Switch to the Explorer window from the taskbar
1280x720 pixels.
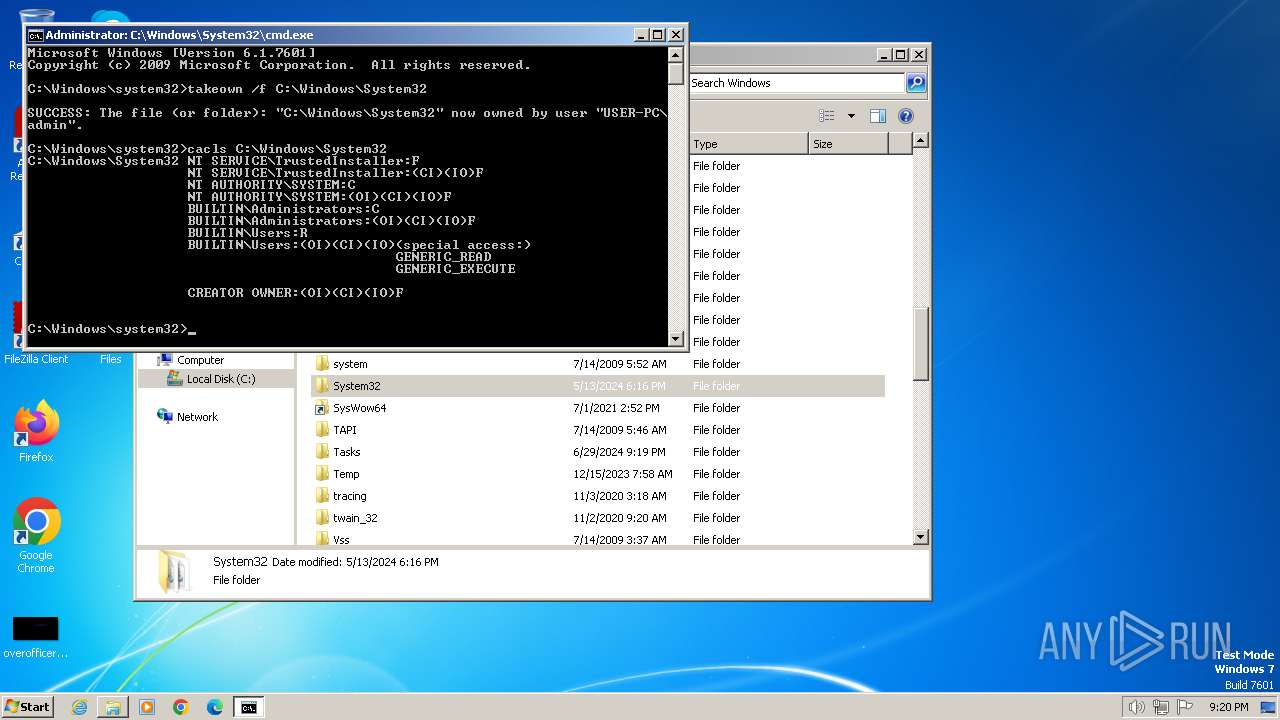pos(113,707)
